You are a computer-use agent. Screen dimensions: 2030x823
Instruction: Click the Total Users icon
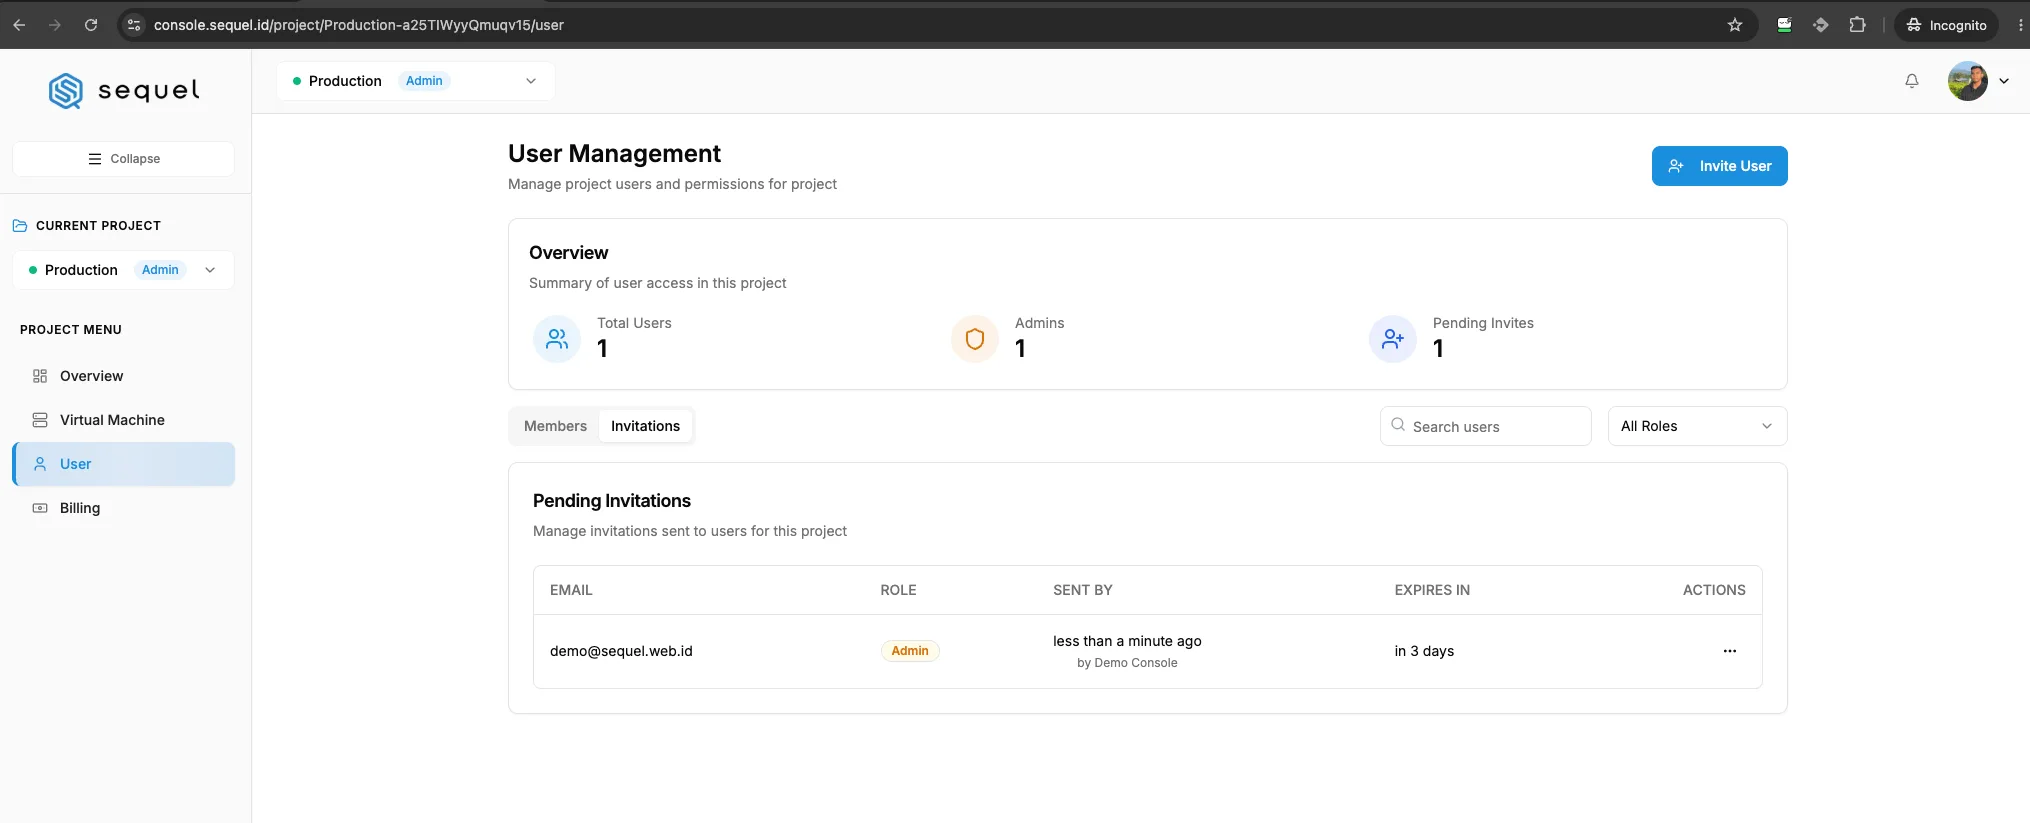point(557,339)
